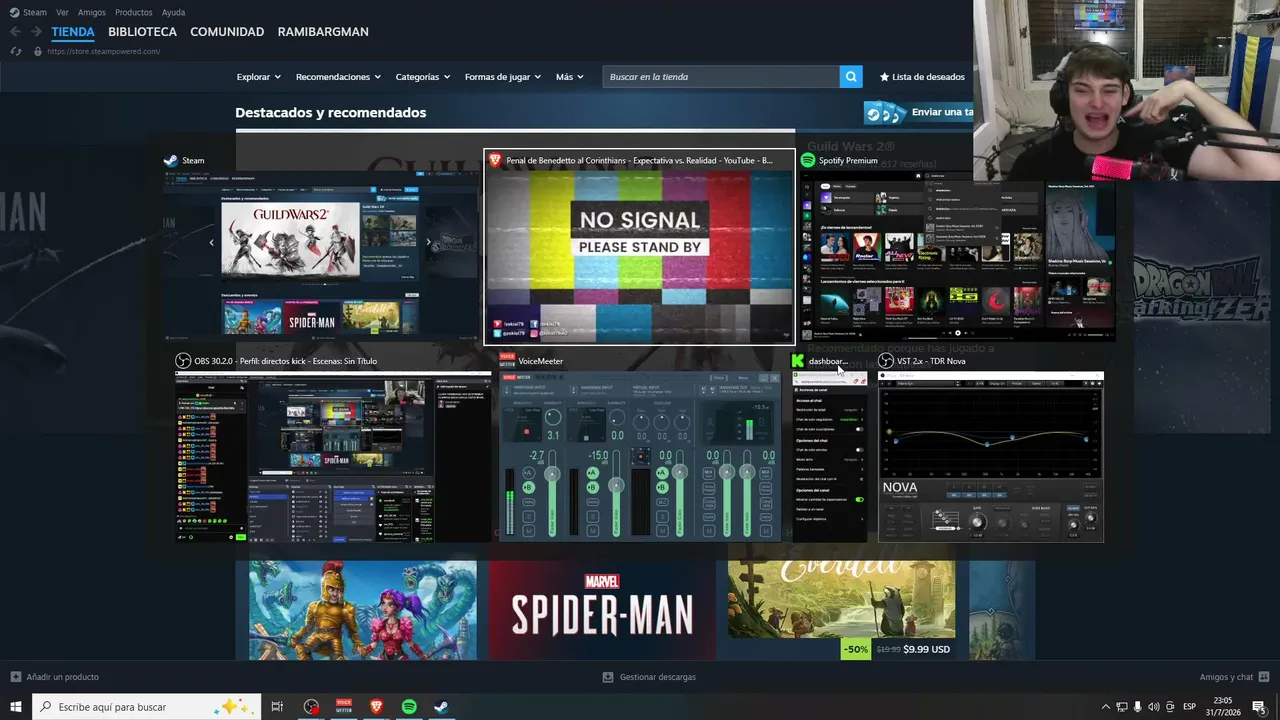Image resolution: width=1280 pixels, height=720 pixels.
Task: Open Brave browser from the taskbar
Action: [376, 707]
